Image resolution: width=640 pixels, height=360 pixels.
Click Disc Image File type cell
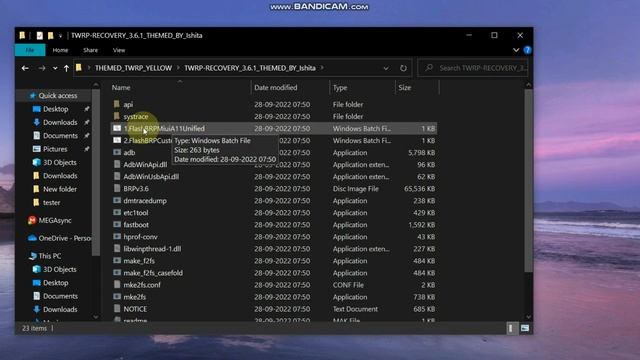tap(356, 189)
